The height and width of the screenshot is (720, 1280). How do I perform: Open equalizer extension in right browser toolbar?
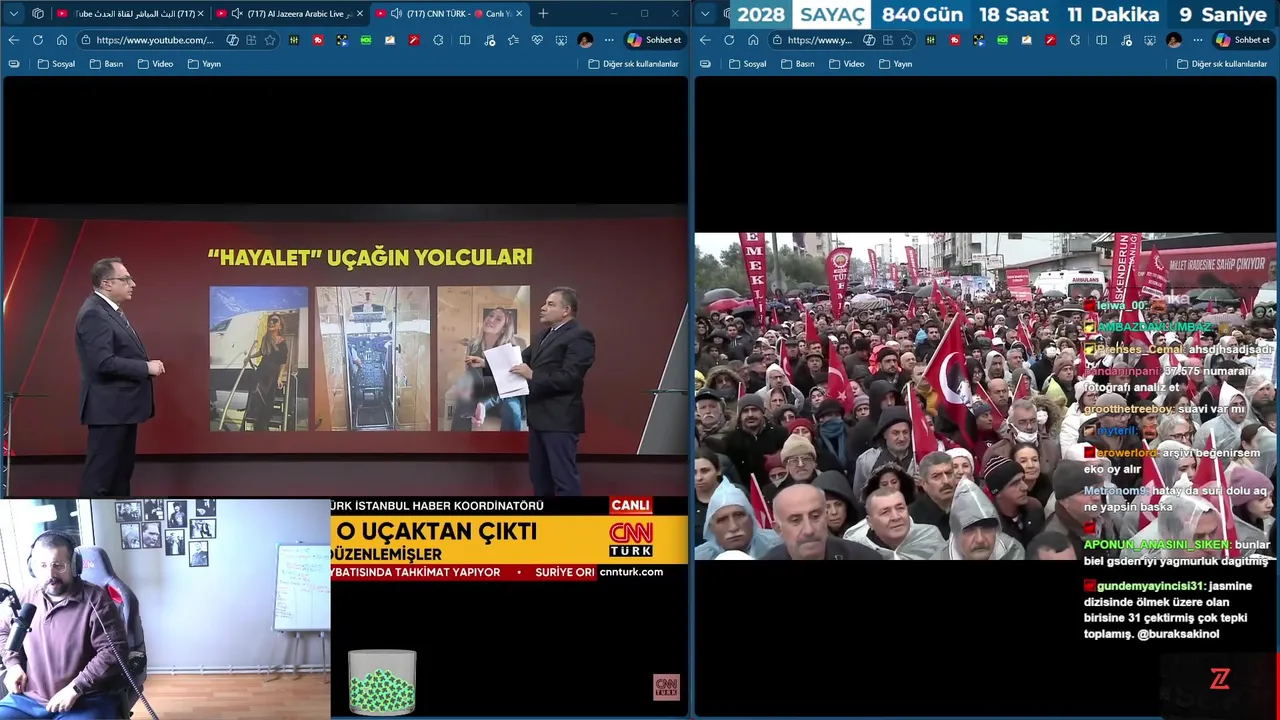[930, 40]
